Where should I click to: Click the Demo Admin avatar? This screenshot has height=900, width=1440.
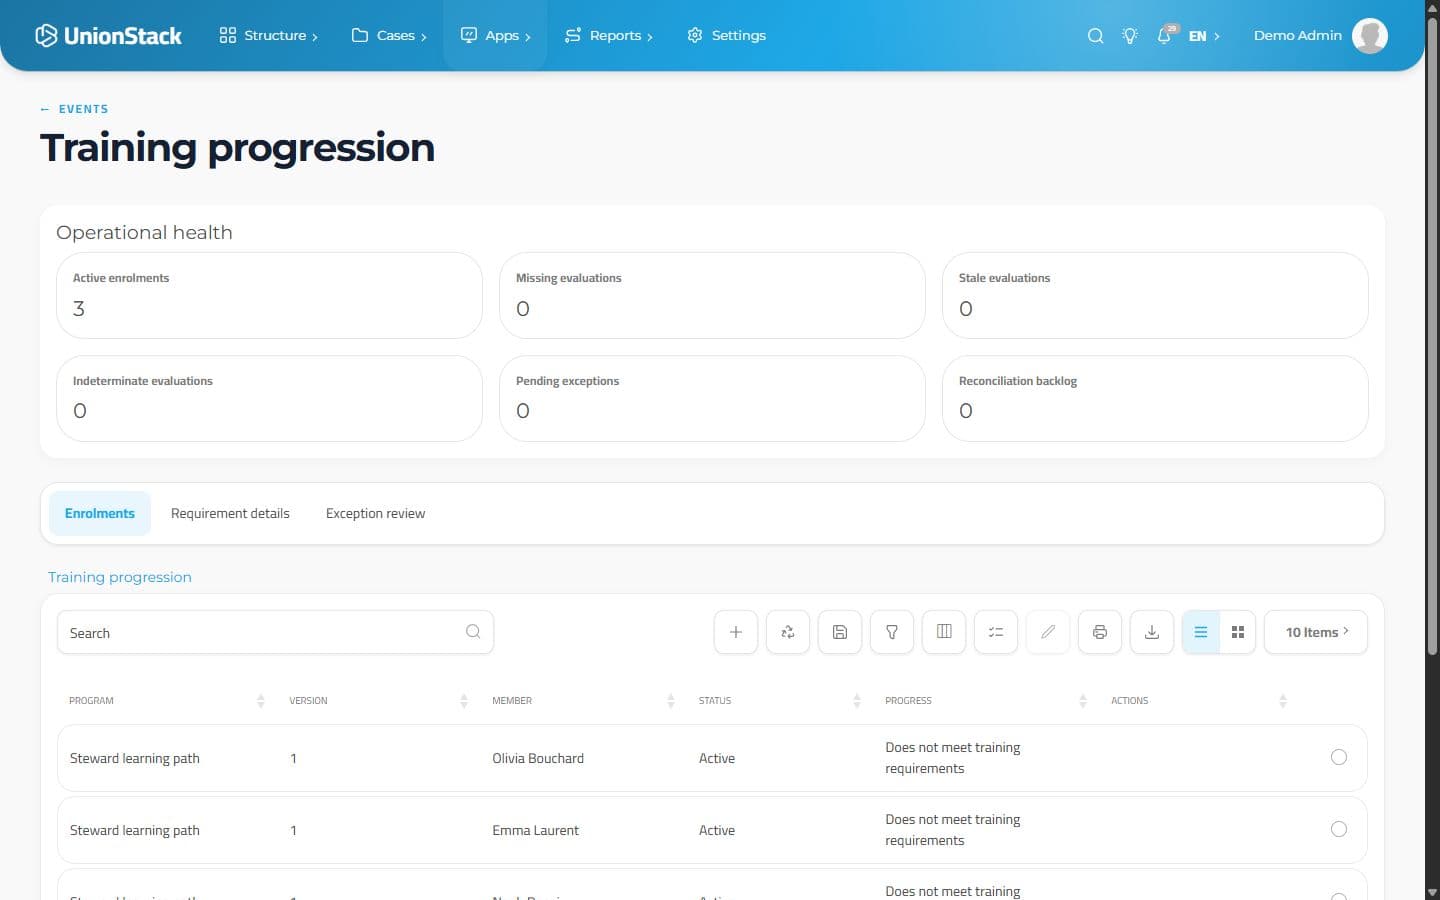click(1370, 35)
